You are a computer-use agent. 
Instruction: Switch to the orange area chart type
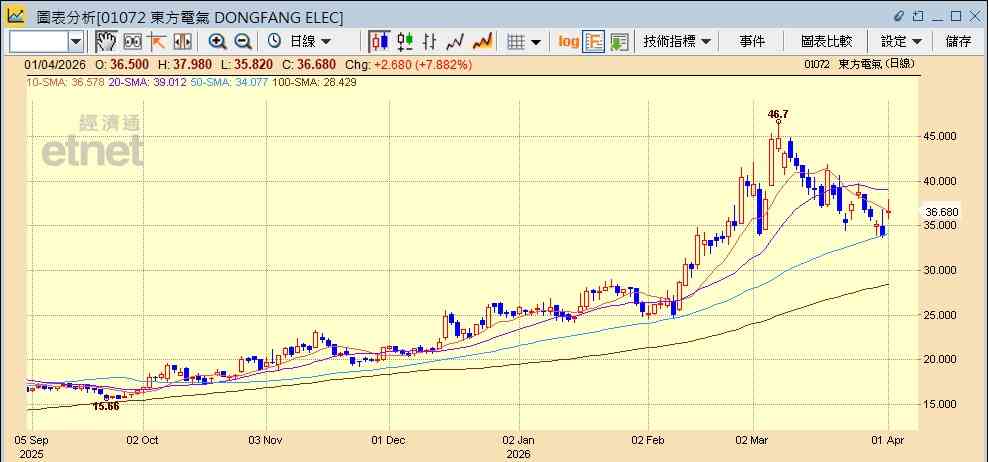pos(483,42)
